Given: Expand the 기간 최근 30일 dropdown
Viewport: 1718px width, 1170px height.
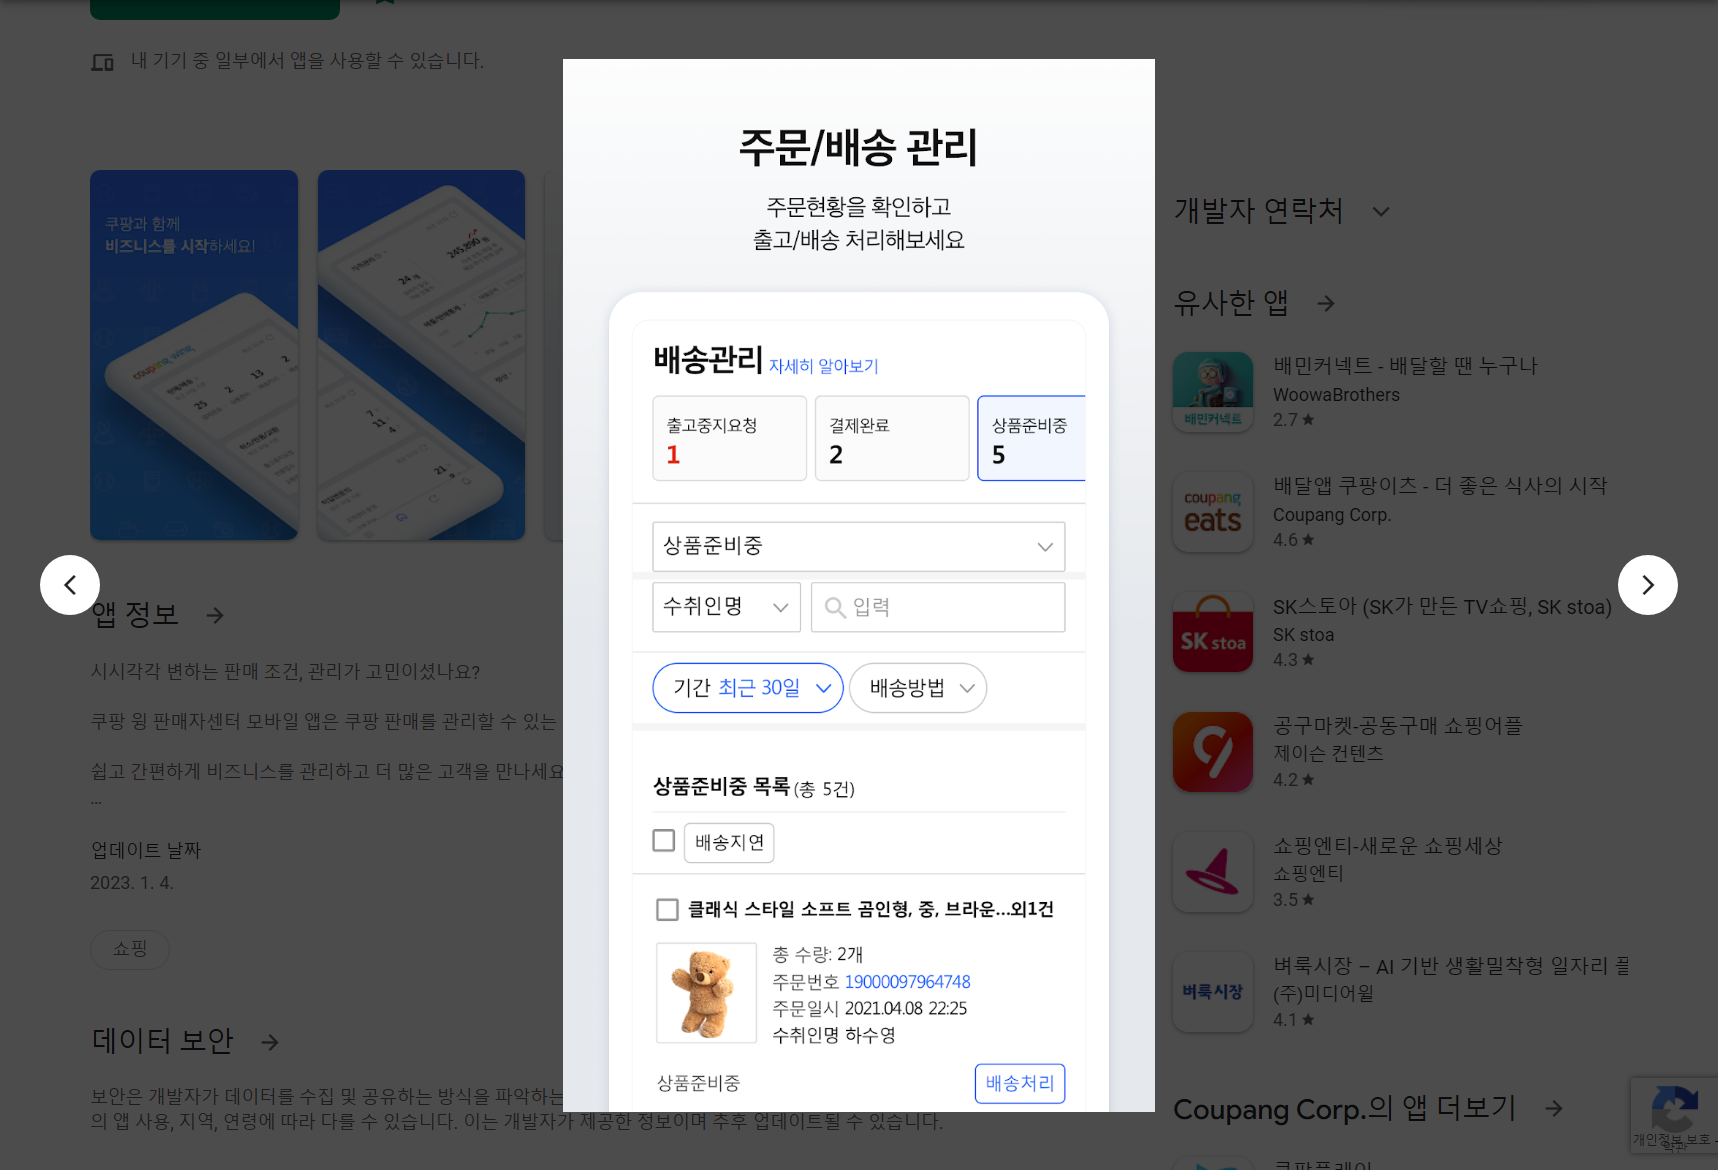Looking at the screenshot, I should pyautogui.click(x=747, y=687).
